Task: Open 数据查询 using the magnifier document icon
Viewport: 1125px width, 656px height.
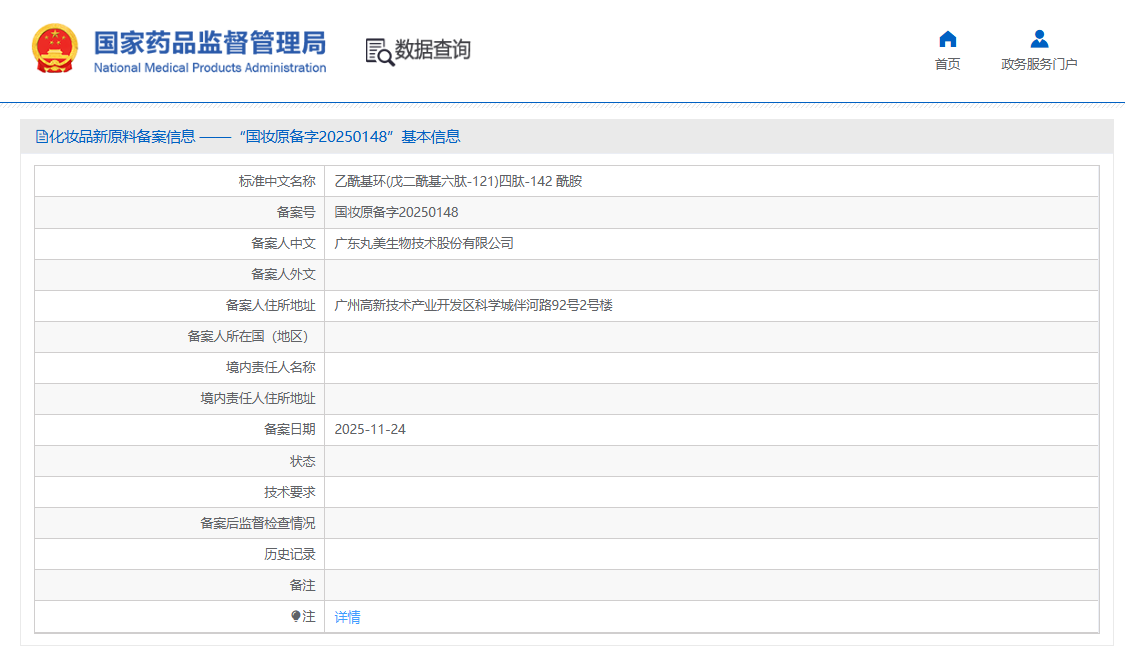Action: (380, 48)
